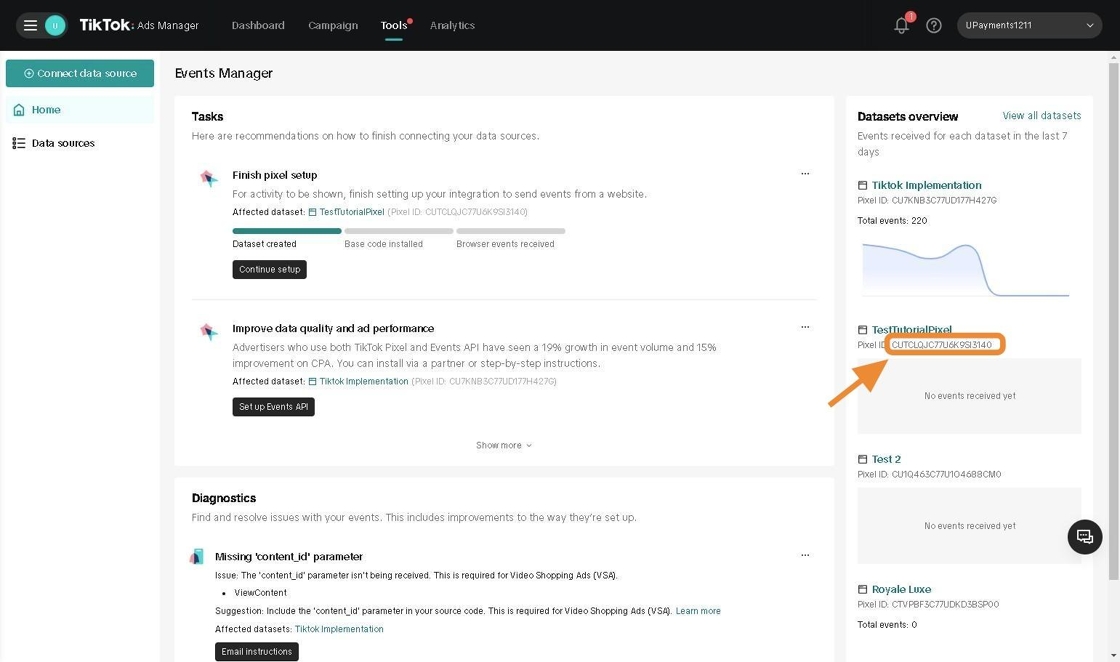Click the ViewContent bullet item
The image size is (1120, 662).
click(x=260, y=593)
